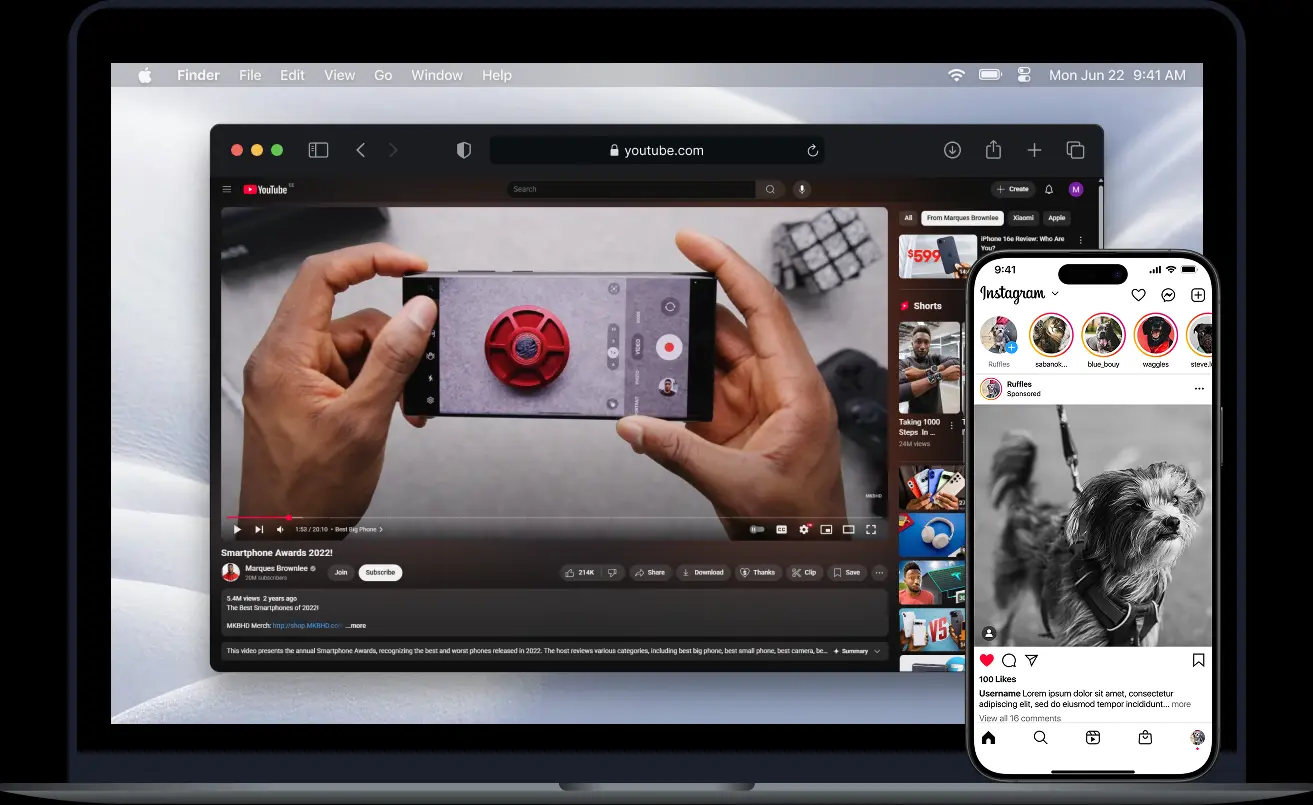The height and width of the screenshot is (805, 1313).
Task: Dislike the Smartphone Awards video
Action: coord(612,573)
